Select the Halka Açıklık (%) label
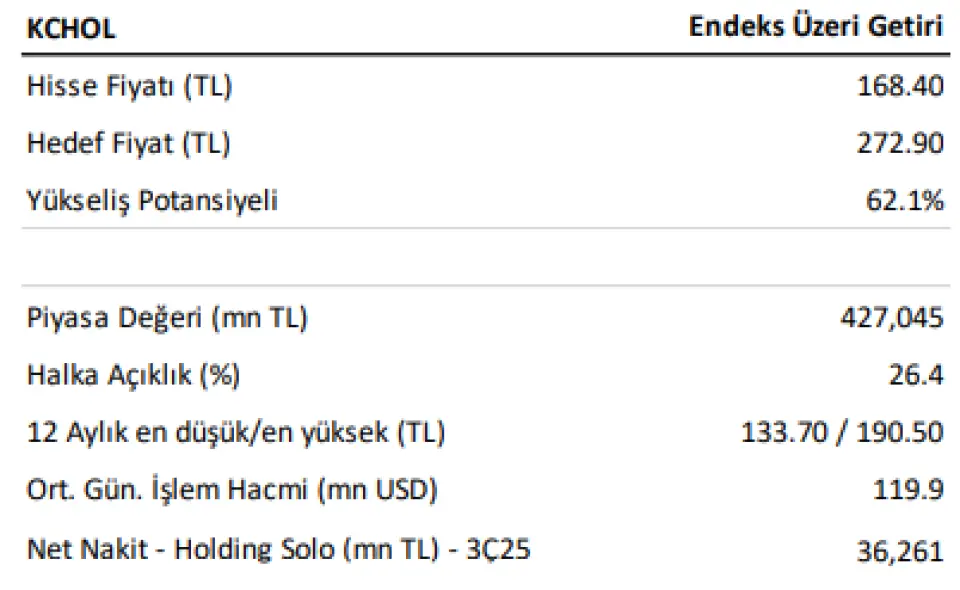The height and width of the screenshot is (590, 960). tap(133, 376)
